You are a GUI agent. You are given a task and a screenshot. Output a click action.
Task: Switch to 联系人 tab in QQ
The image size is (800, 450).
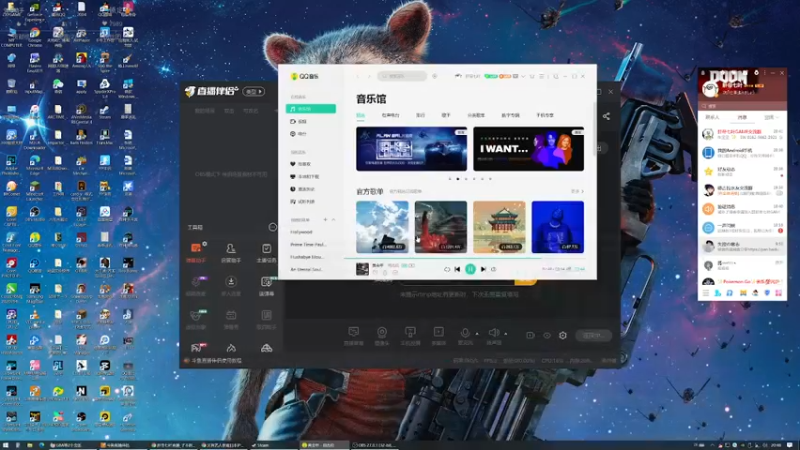coord(712,117)
